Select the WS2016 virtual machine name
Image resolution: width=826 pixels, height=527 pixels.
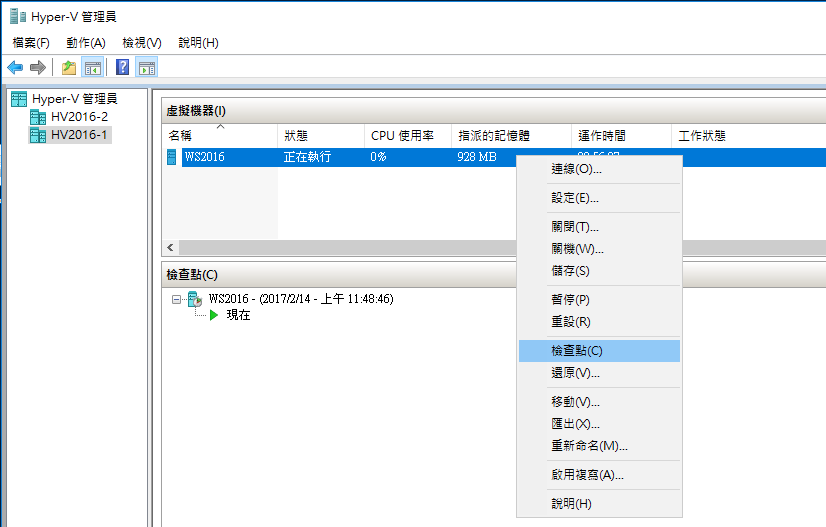coord(204,157)
